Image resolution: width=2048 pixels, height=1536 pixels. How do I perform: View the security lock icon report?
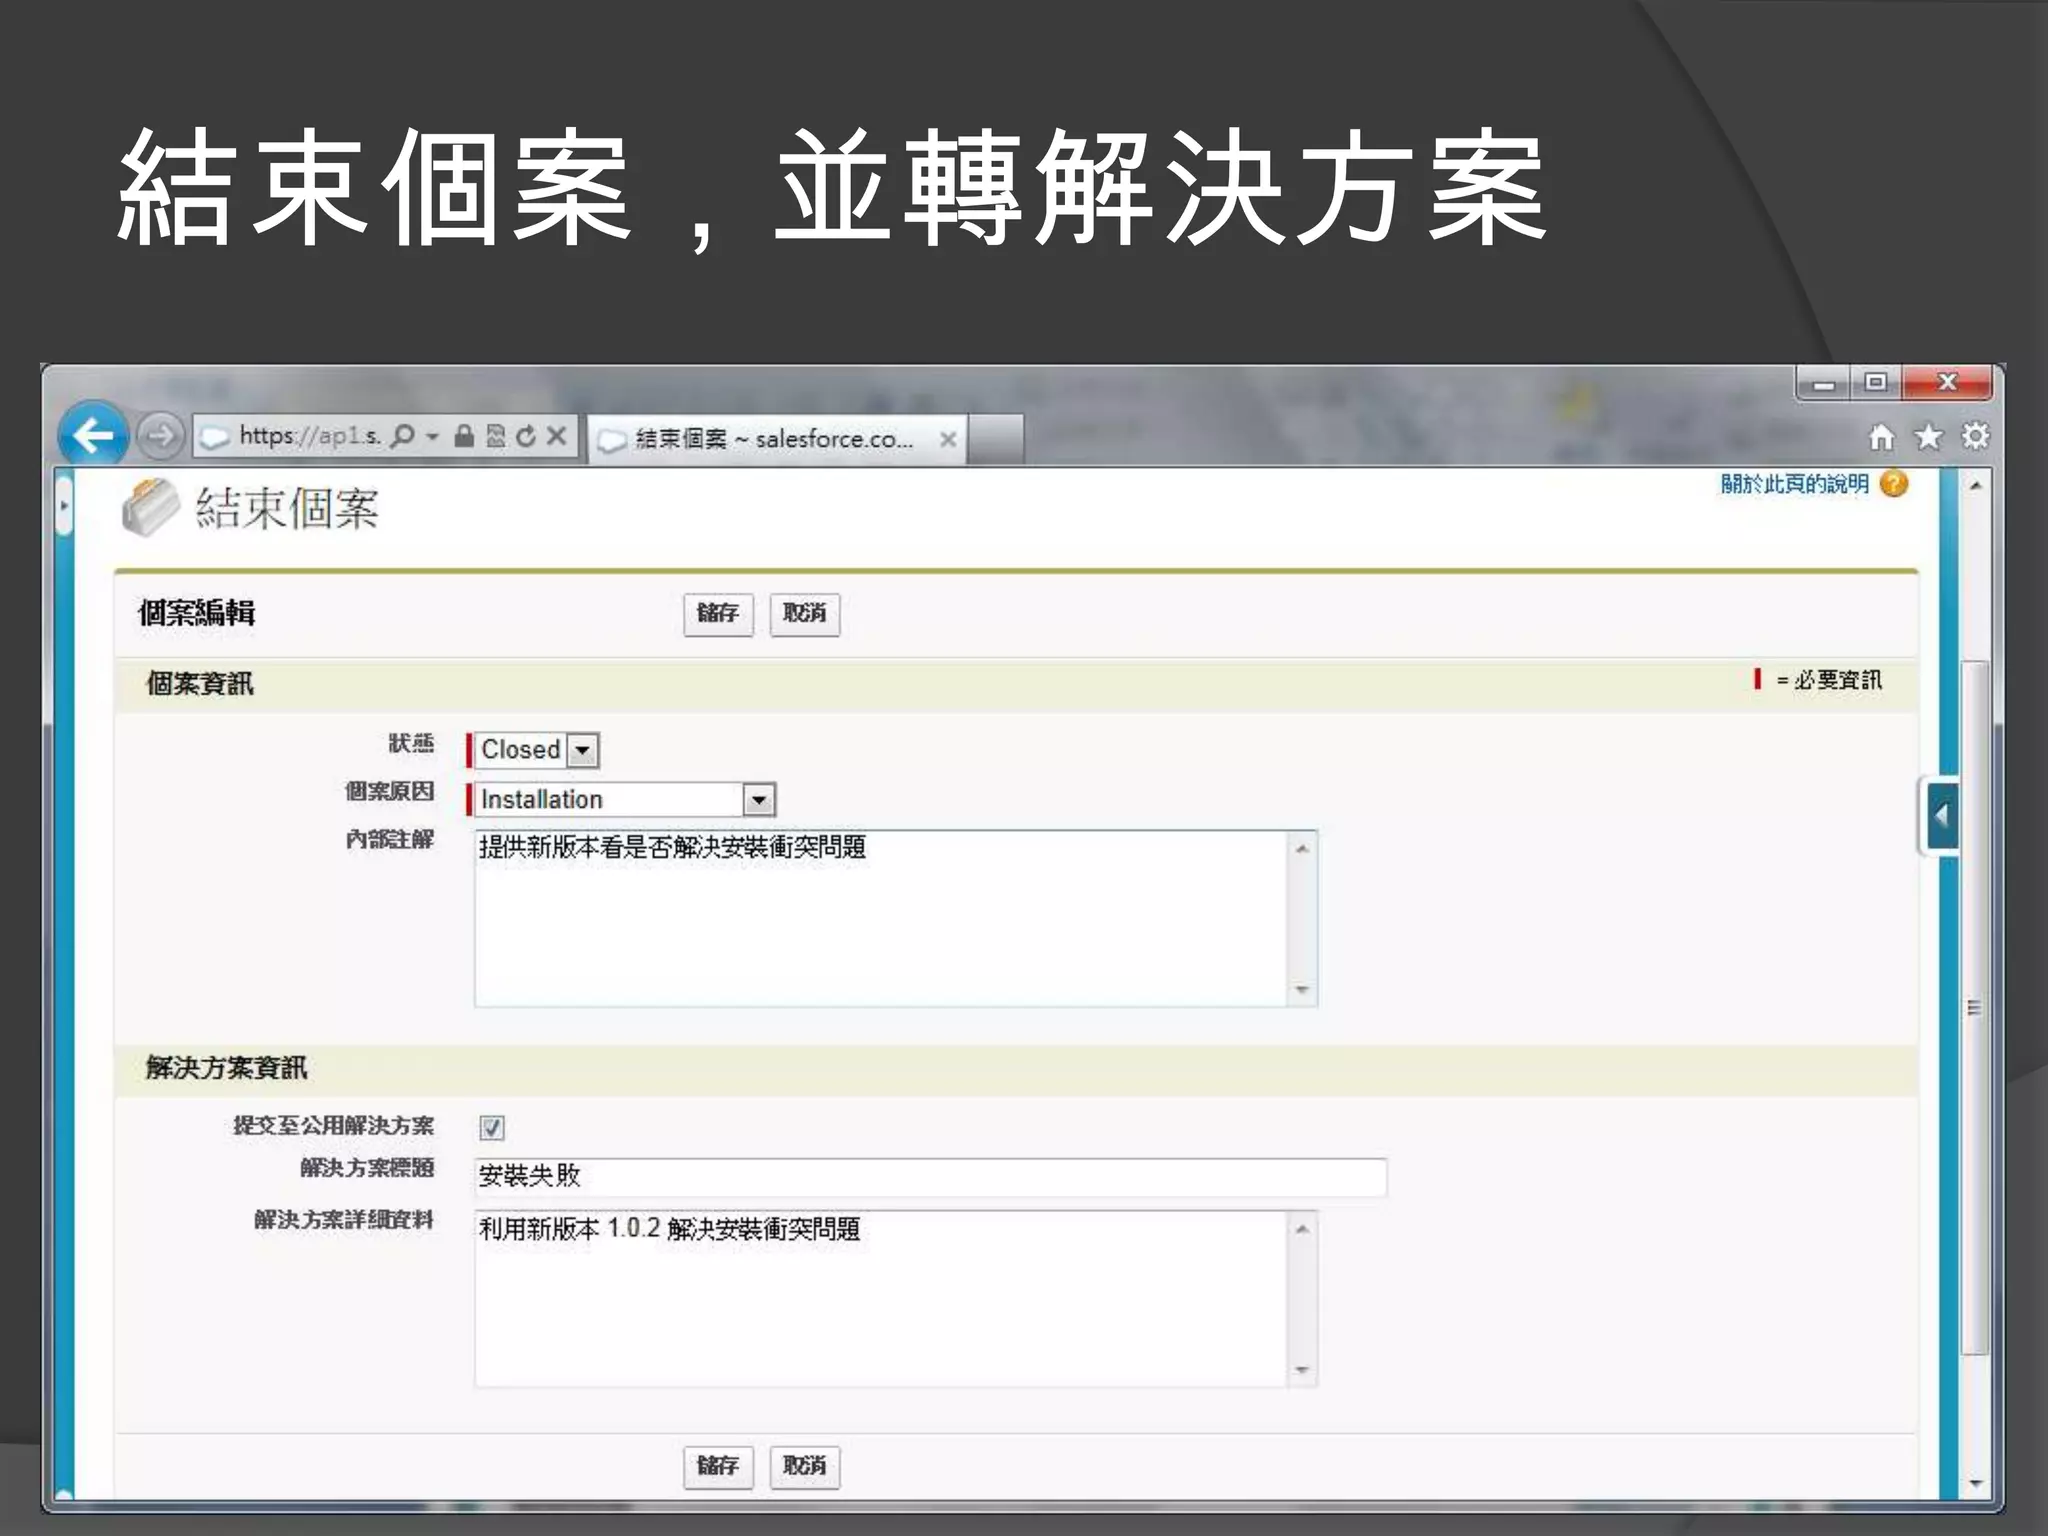(463, 436)
